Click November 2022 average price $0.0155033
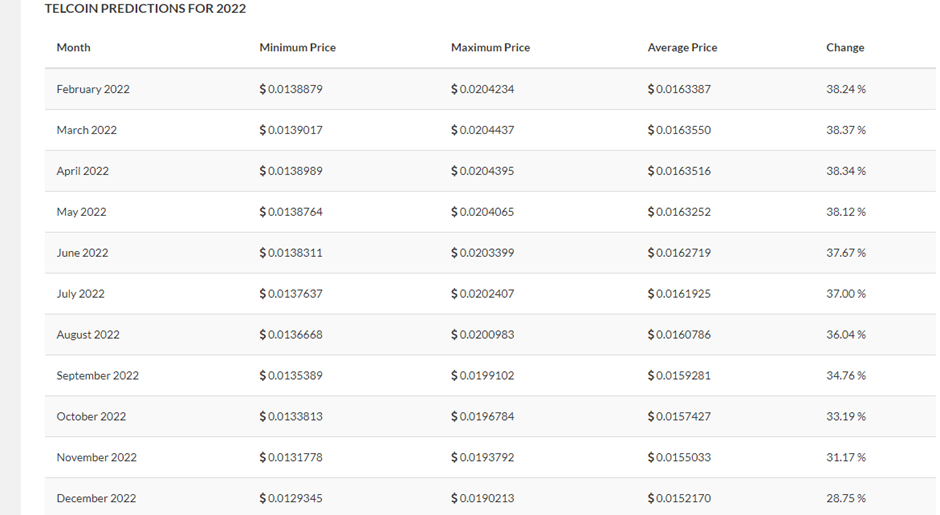The width and height of the screenshot is (940, 515). point(679,457)
